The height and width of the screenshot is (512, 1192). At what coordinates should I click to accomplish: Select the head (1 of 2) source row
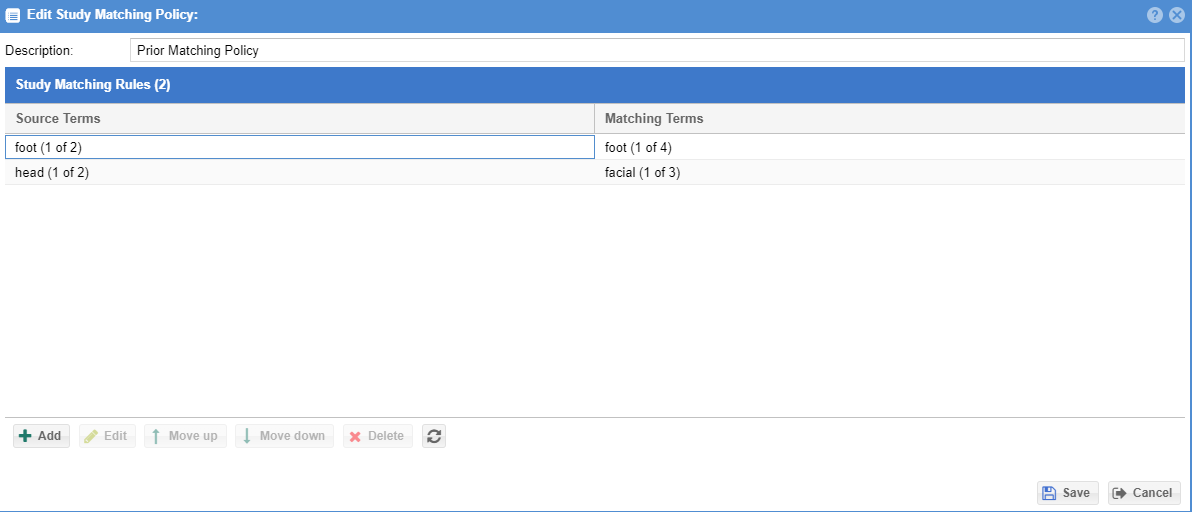click(x=300, y=172)
